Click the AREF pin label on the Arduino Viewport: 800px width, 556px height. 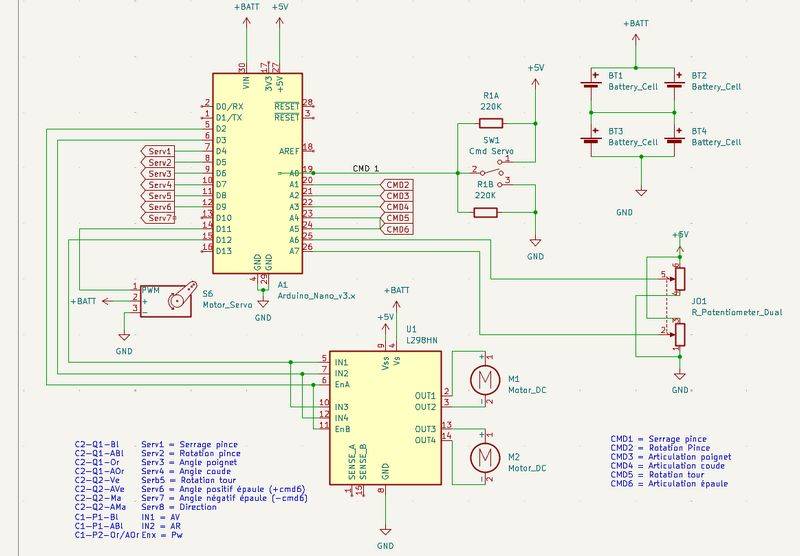point(289,151)
